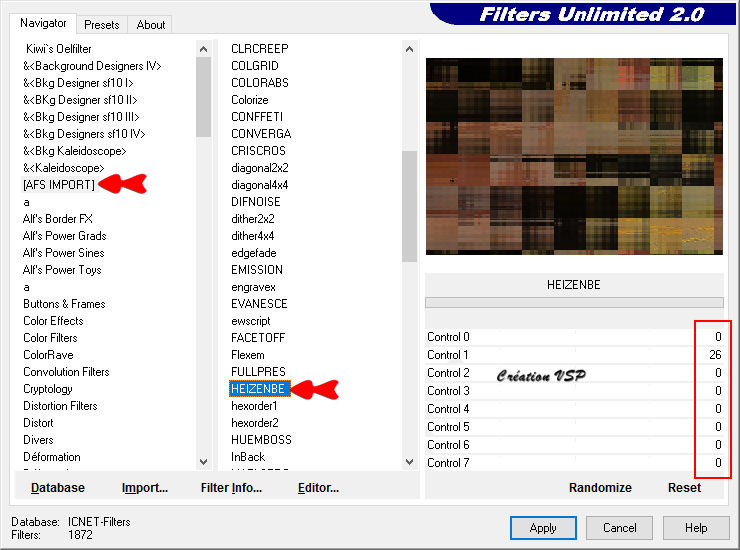Adjust the Control 2 slider
The height and width of the screenshot is (550, 740).
[x=574, y=372]
